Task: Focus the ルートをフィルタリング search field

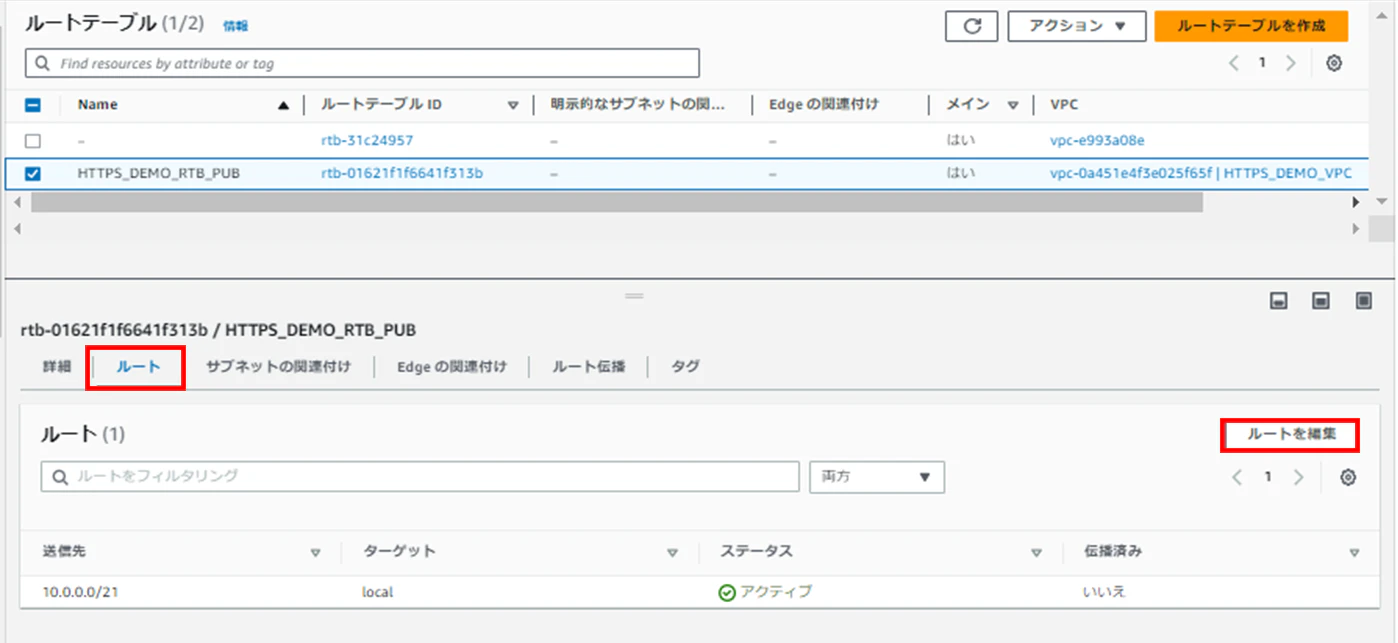Action: coord(420,477)
